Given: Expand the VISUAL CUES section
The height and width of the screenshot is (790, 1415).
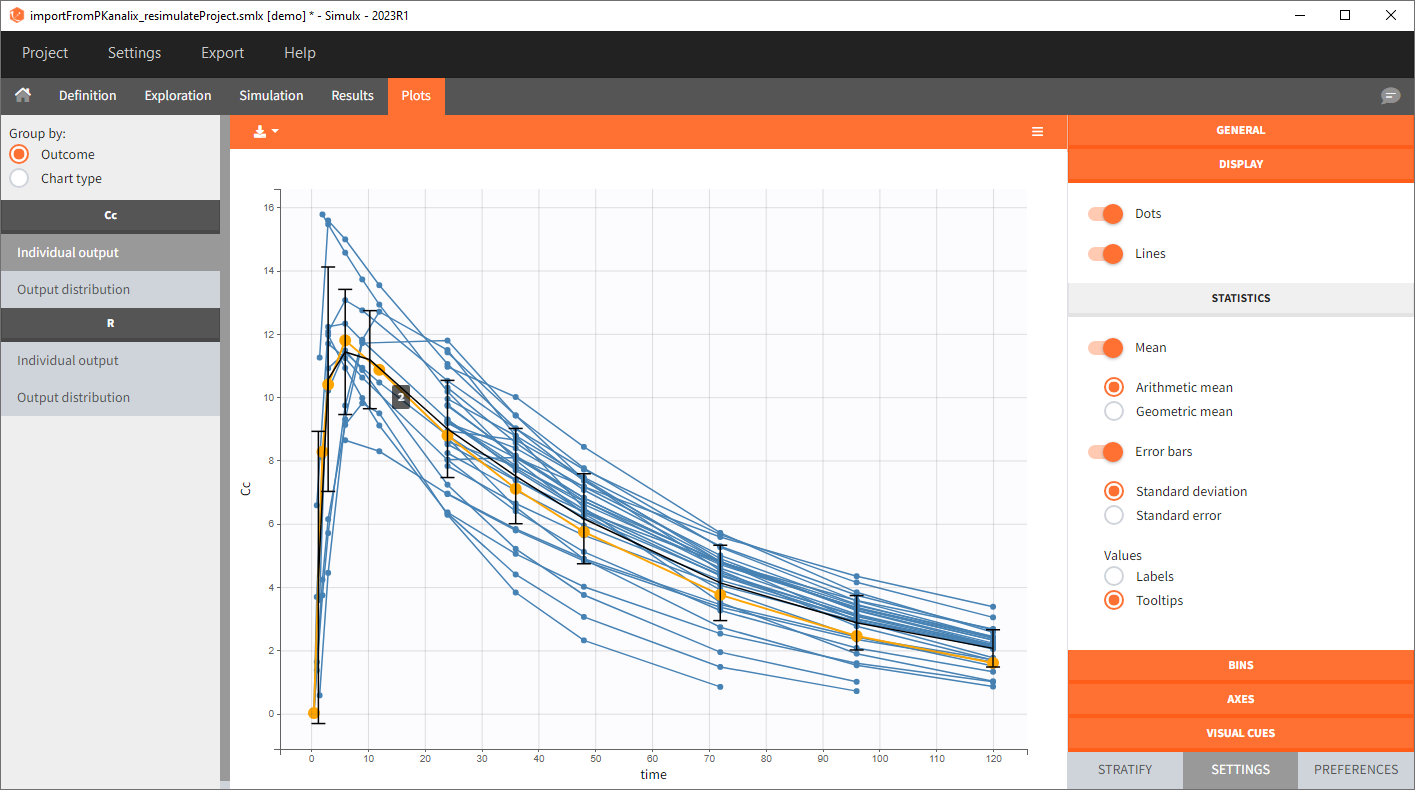Looking at the screenshot, I should tap(1240, 733).
